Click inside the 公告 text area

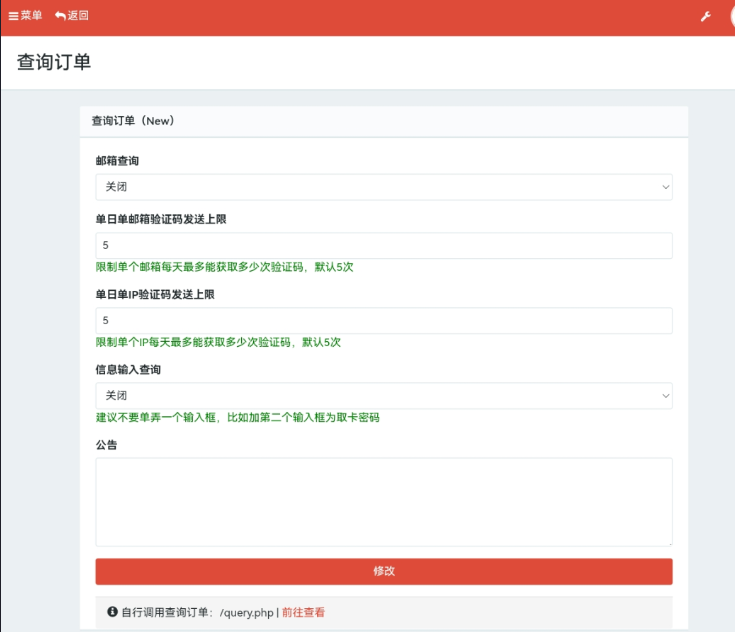383,501
